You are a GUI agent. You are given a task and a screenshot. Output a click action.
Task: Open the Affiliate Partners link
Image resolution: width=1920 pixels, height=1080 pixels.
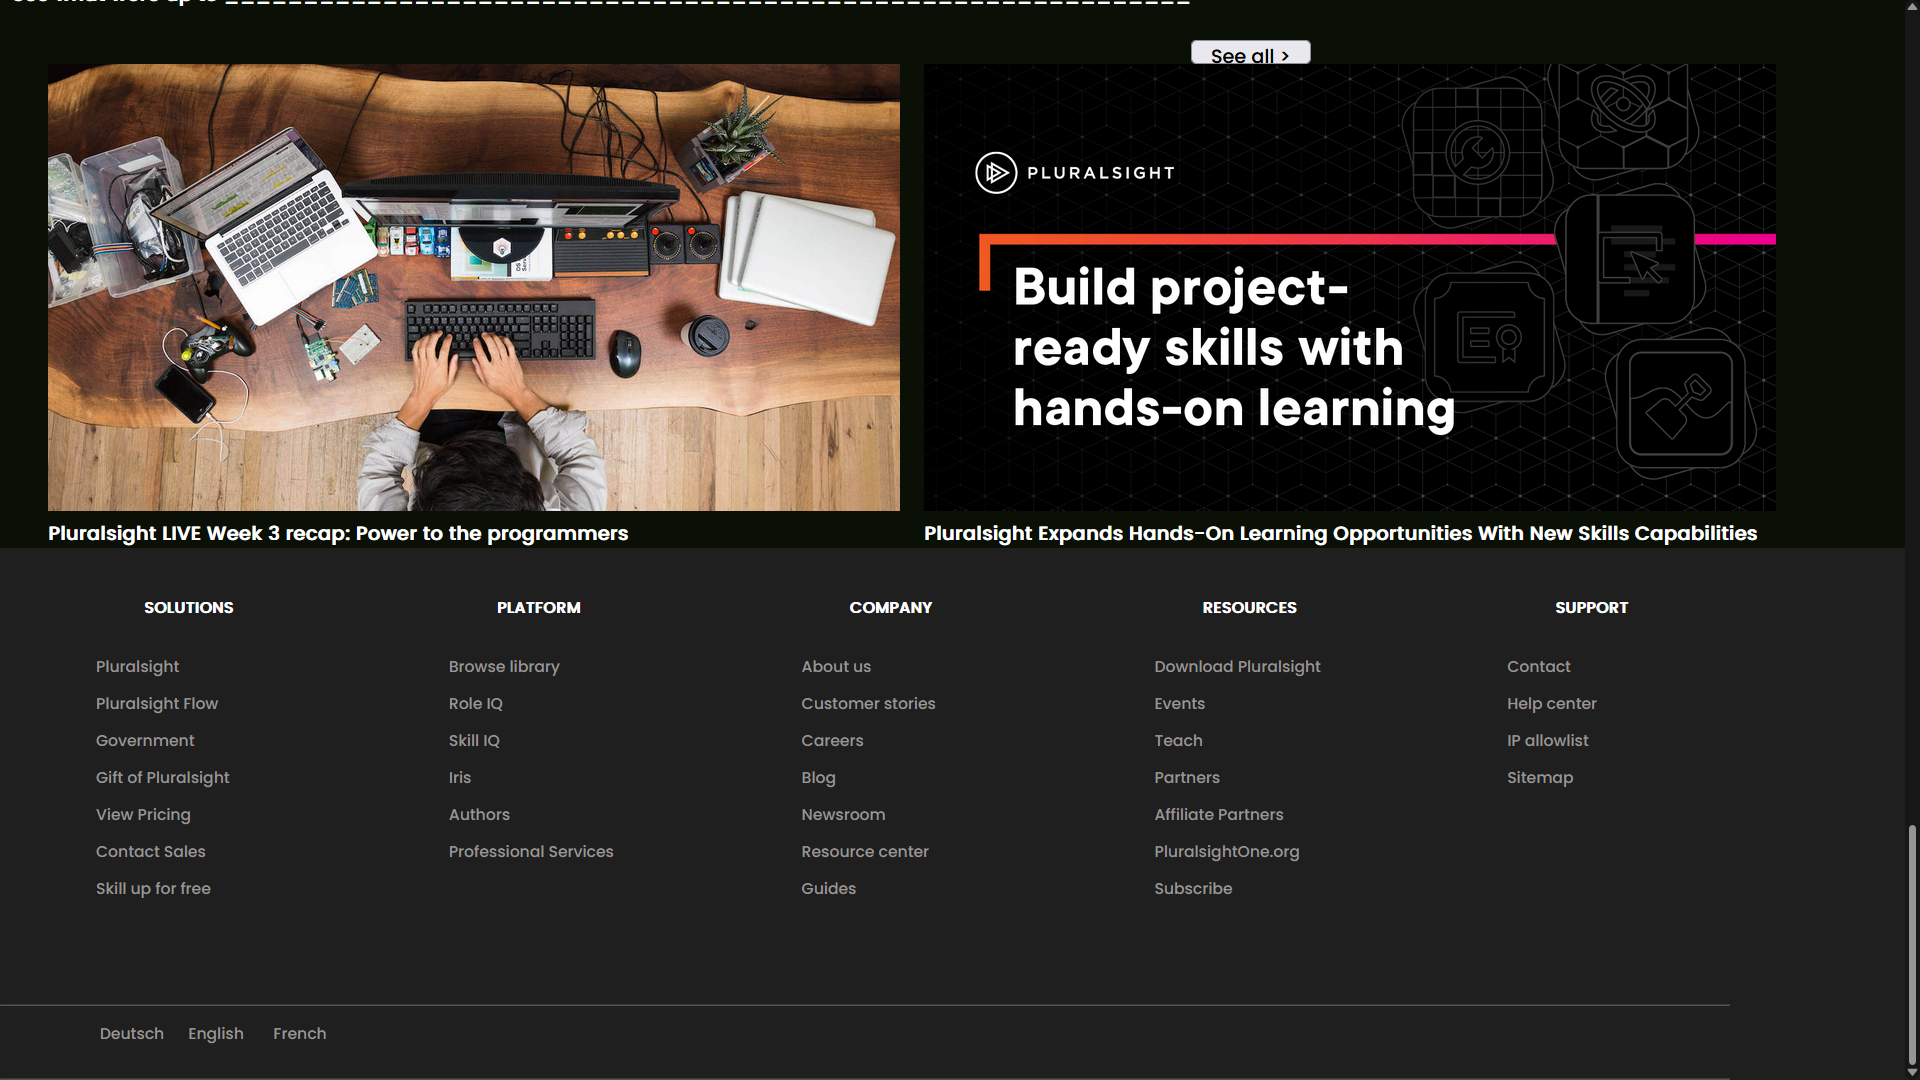1218,814
